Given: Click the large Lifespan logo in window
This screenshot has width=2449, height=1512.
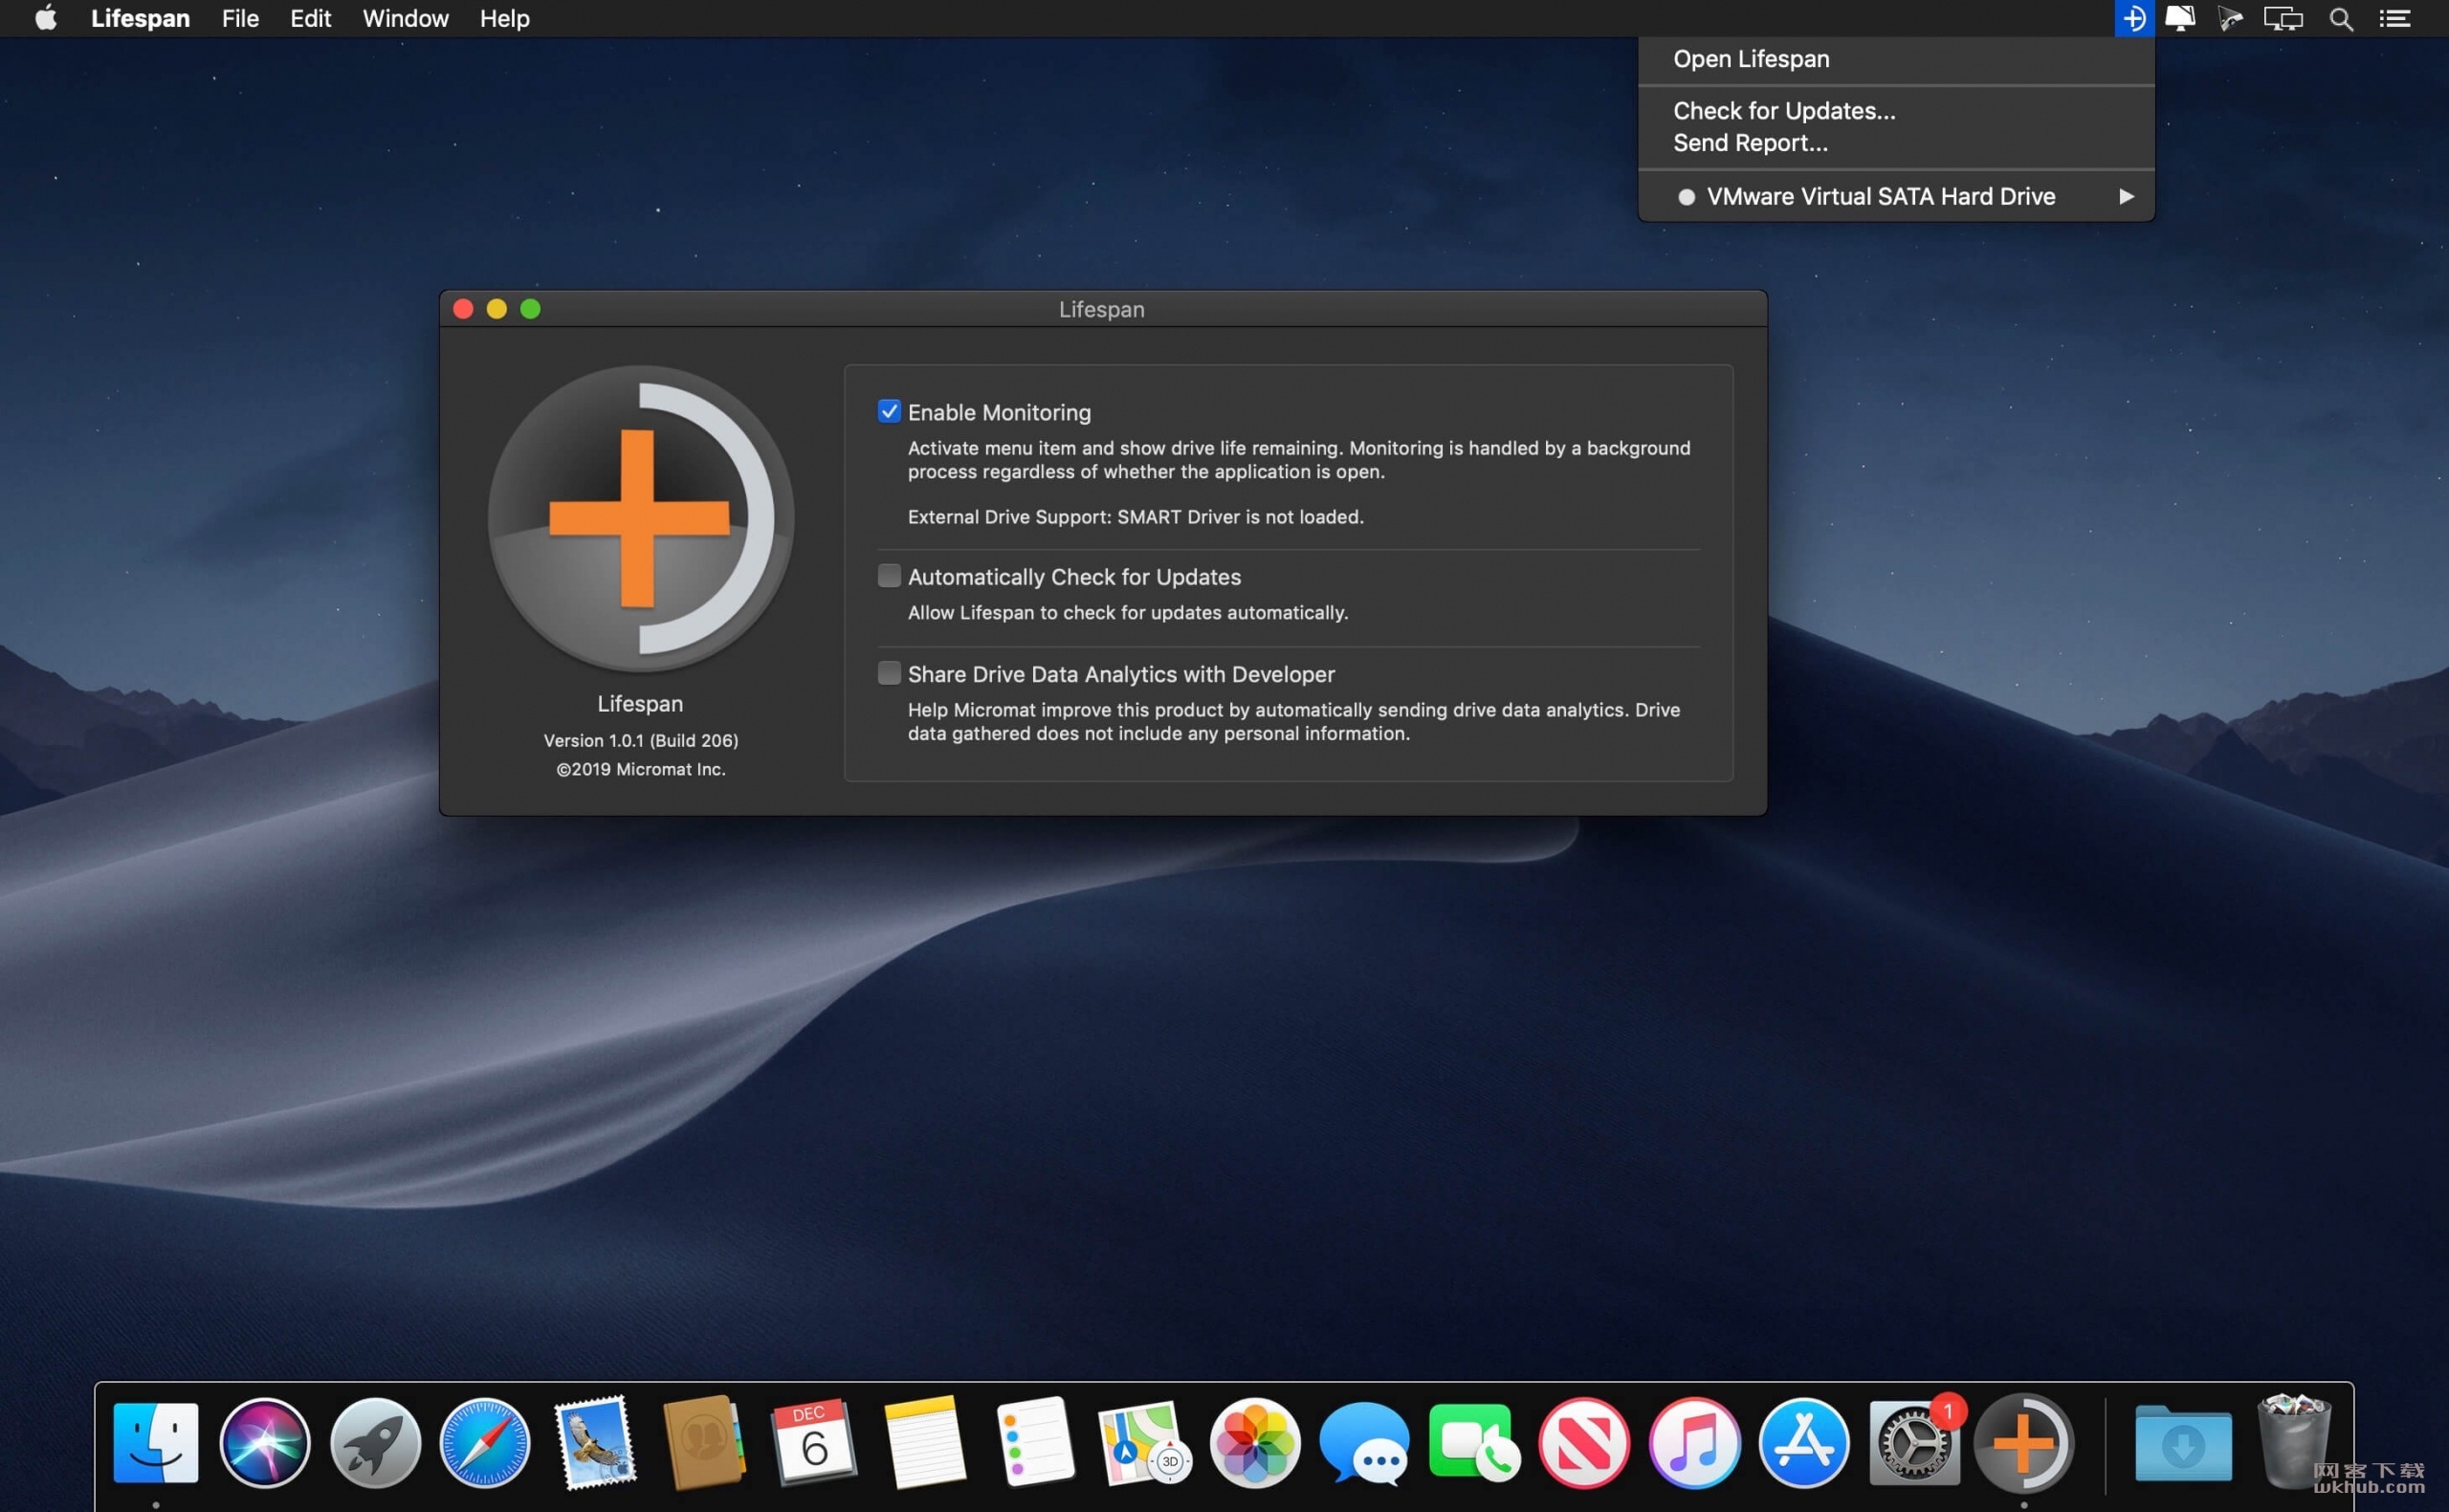Looking at the screenshot, I should click(641, 519).
